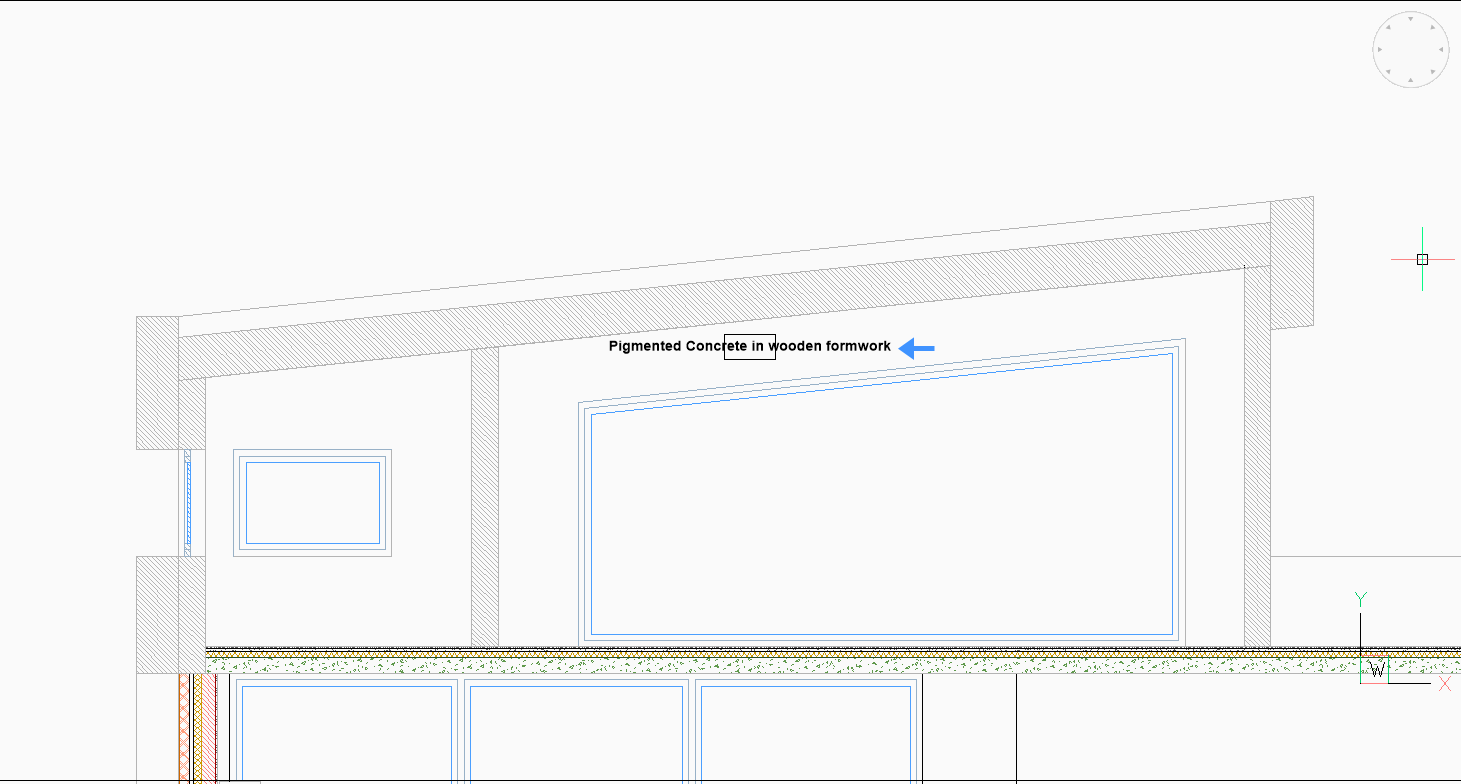Pick the hatched column right of the large window
This screenshot has width=1461, height=784.
click(1257, 460)
